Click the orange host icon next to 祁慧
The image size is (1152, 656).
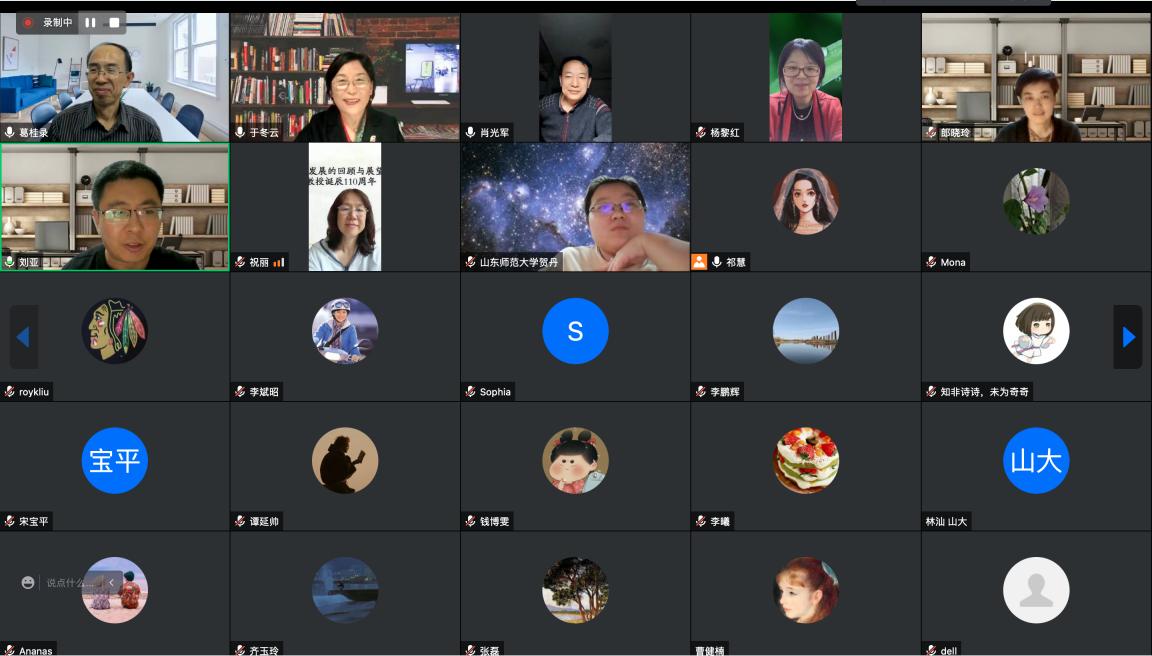699,262
